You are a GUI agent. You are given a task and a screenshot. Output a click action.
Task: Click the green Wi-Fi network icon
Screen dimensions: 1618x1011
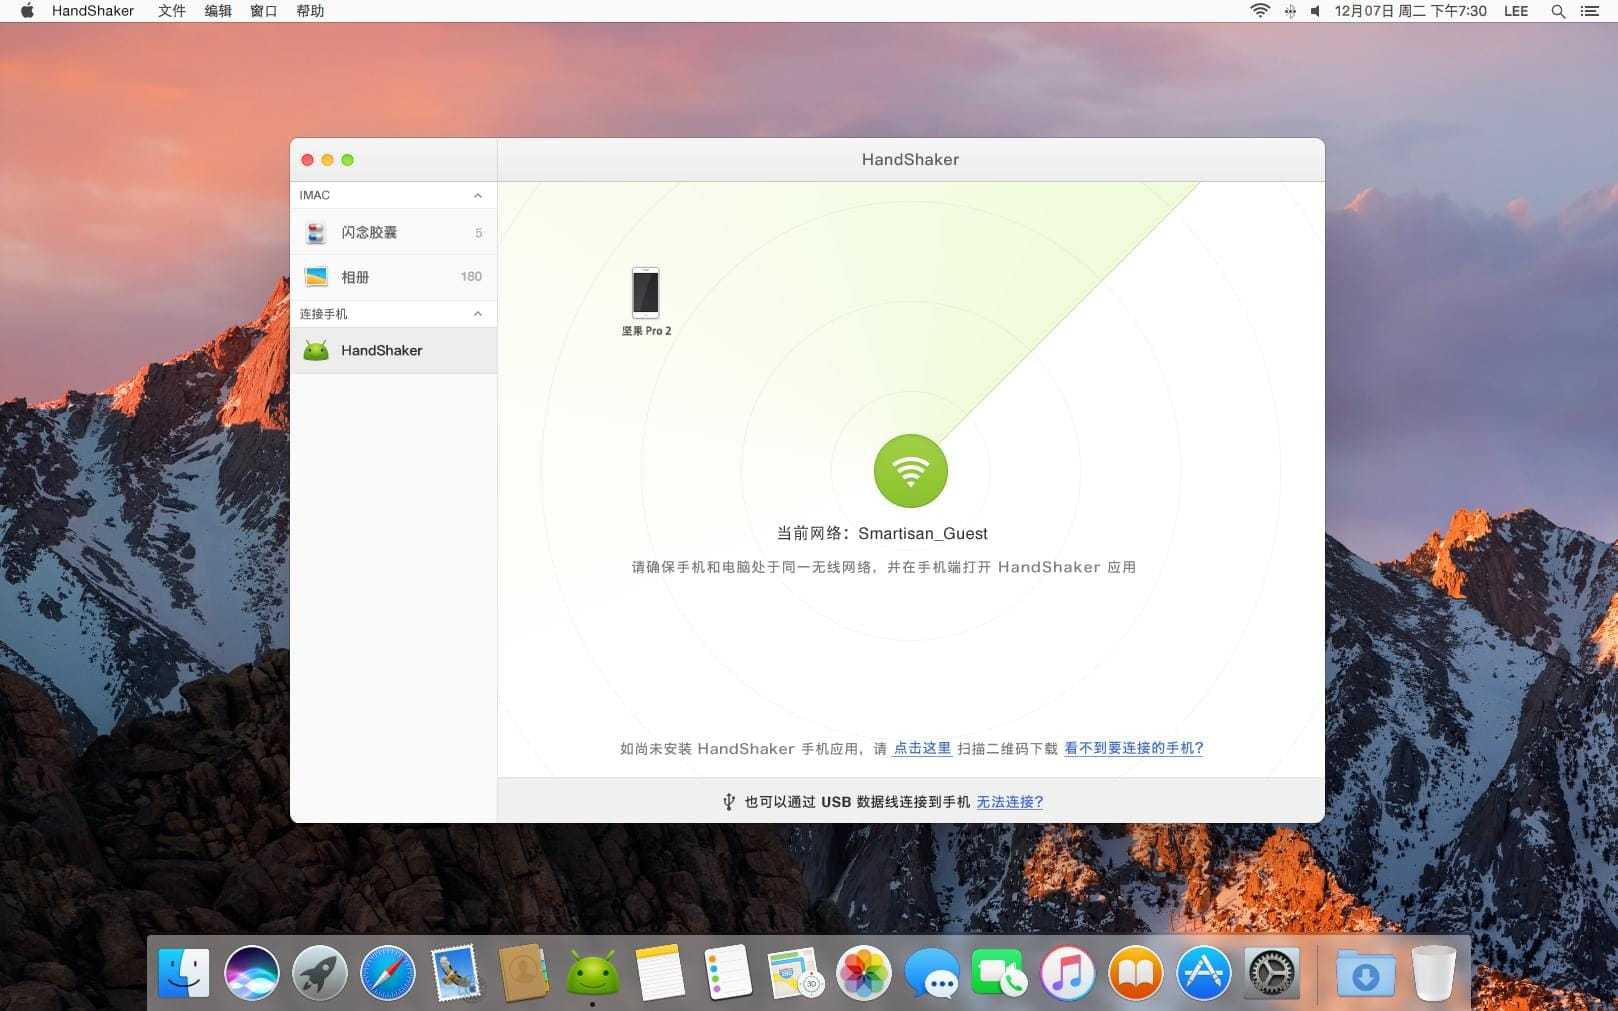coord(910,470)
